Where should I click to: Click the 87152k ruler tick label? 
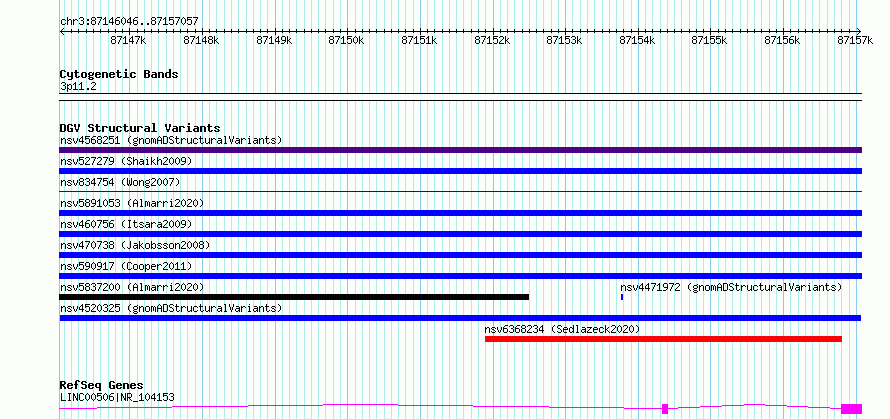(492, 40)
